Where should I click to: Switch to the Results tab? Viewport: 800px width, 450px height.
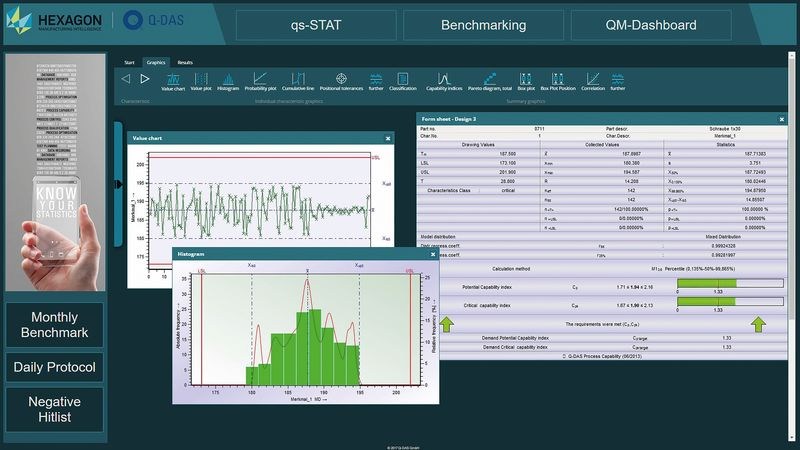(x=185, y=62)
